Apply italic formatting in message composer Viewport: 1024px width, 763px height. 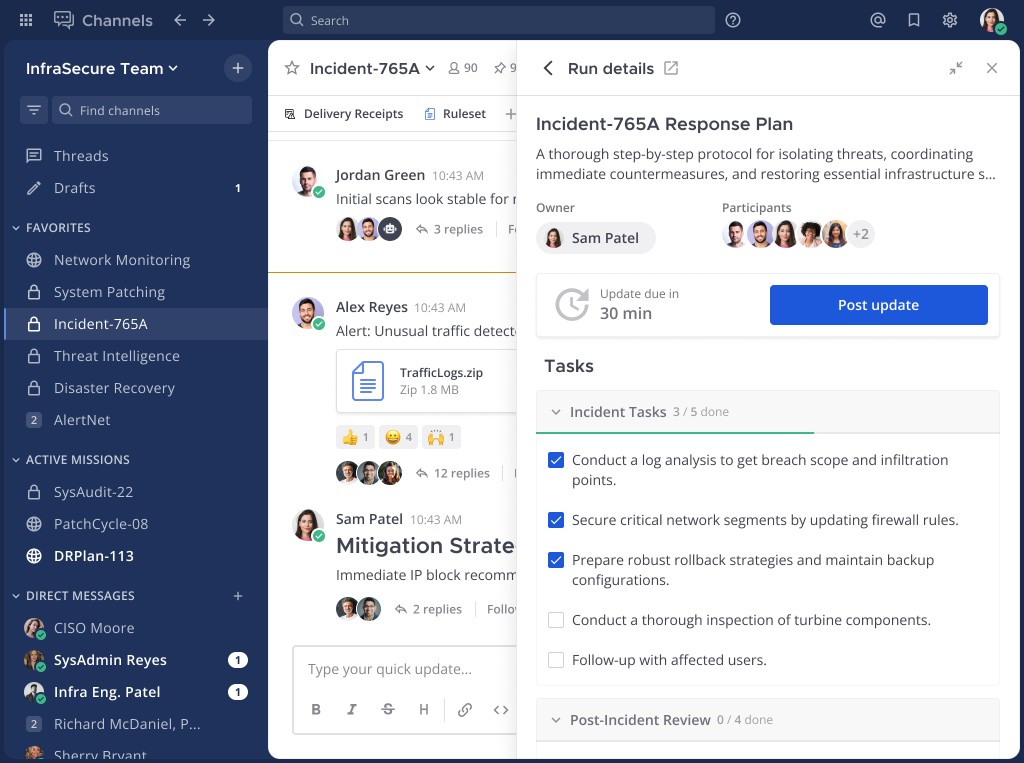pos(352,709)
